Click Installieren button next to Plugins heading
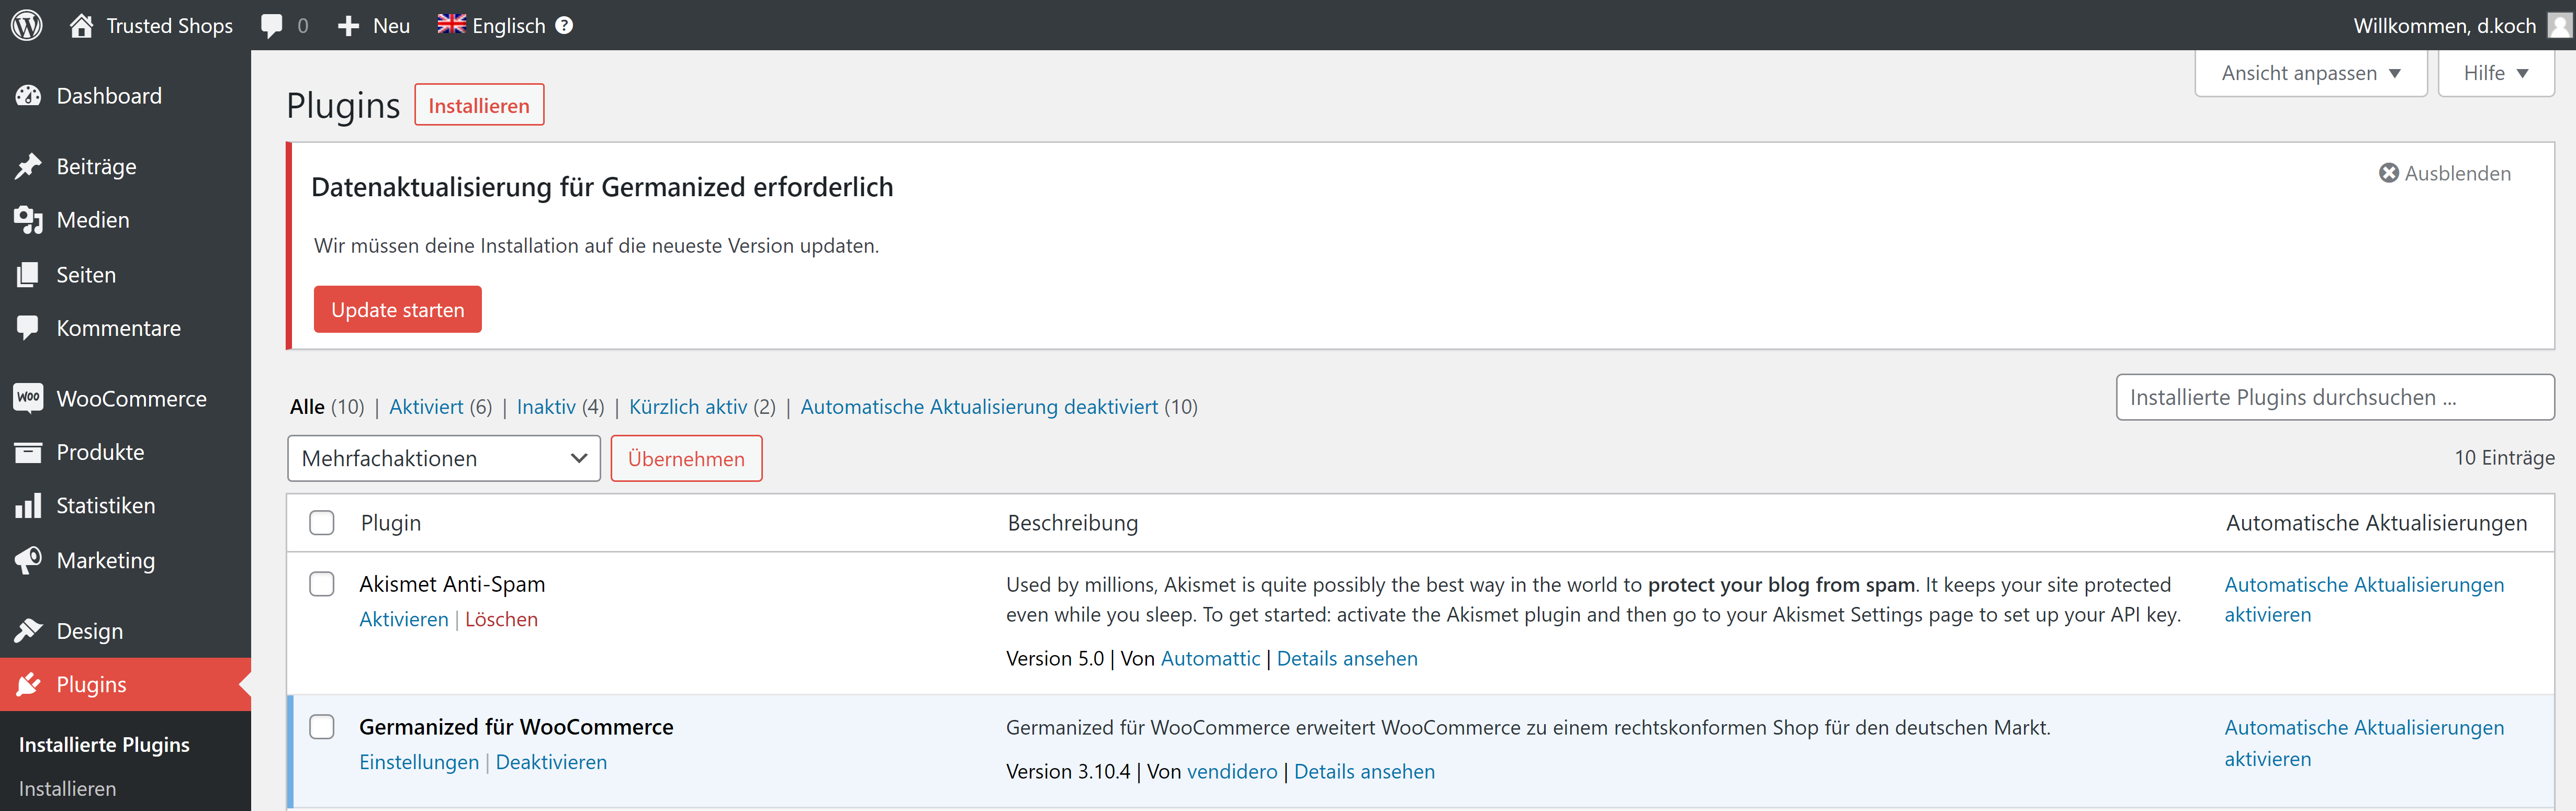2576x811 pixels. coord(479,105)
